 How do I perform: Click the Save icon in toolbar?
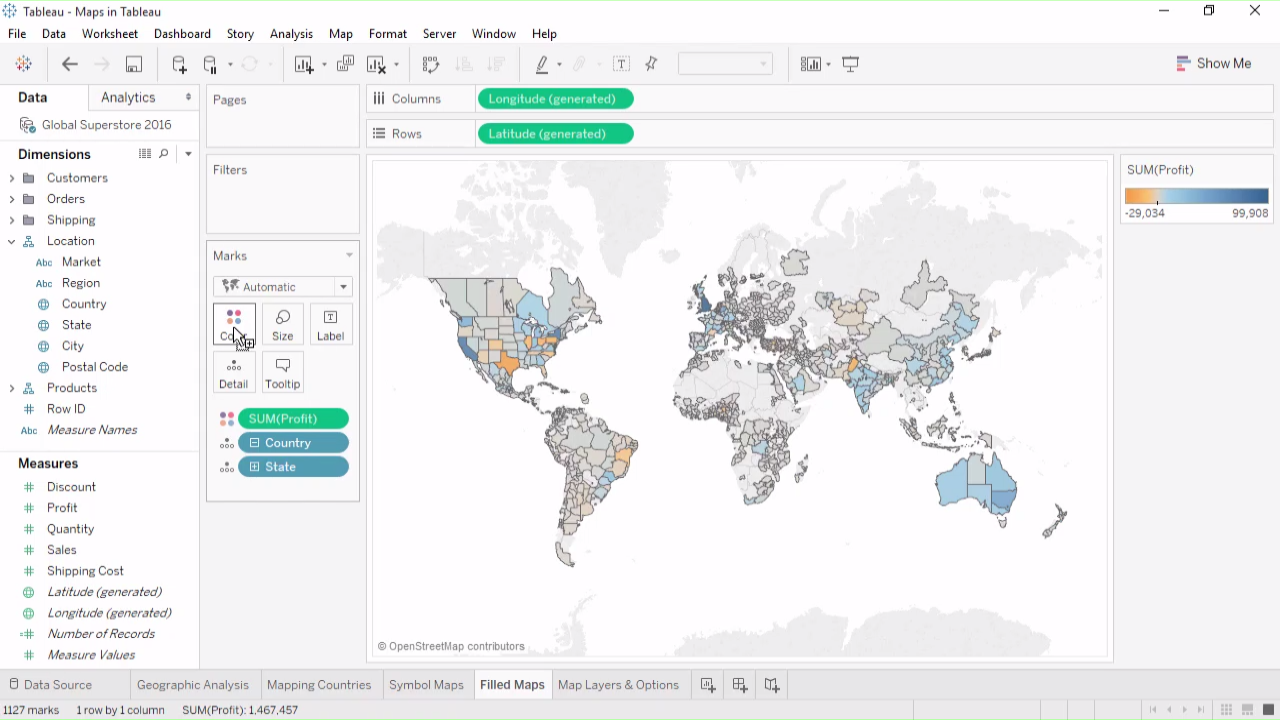click(x=133, y=64)
